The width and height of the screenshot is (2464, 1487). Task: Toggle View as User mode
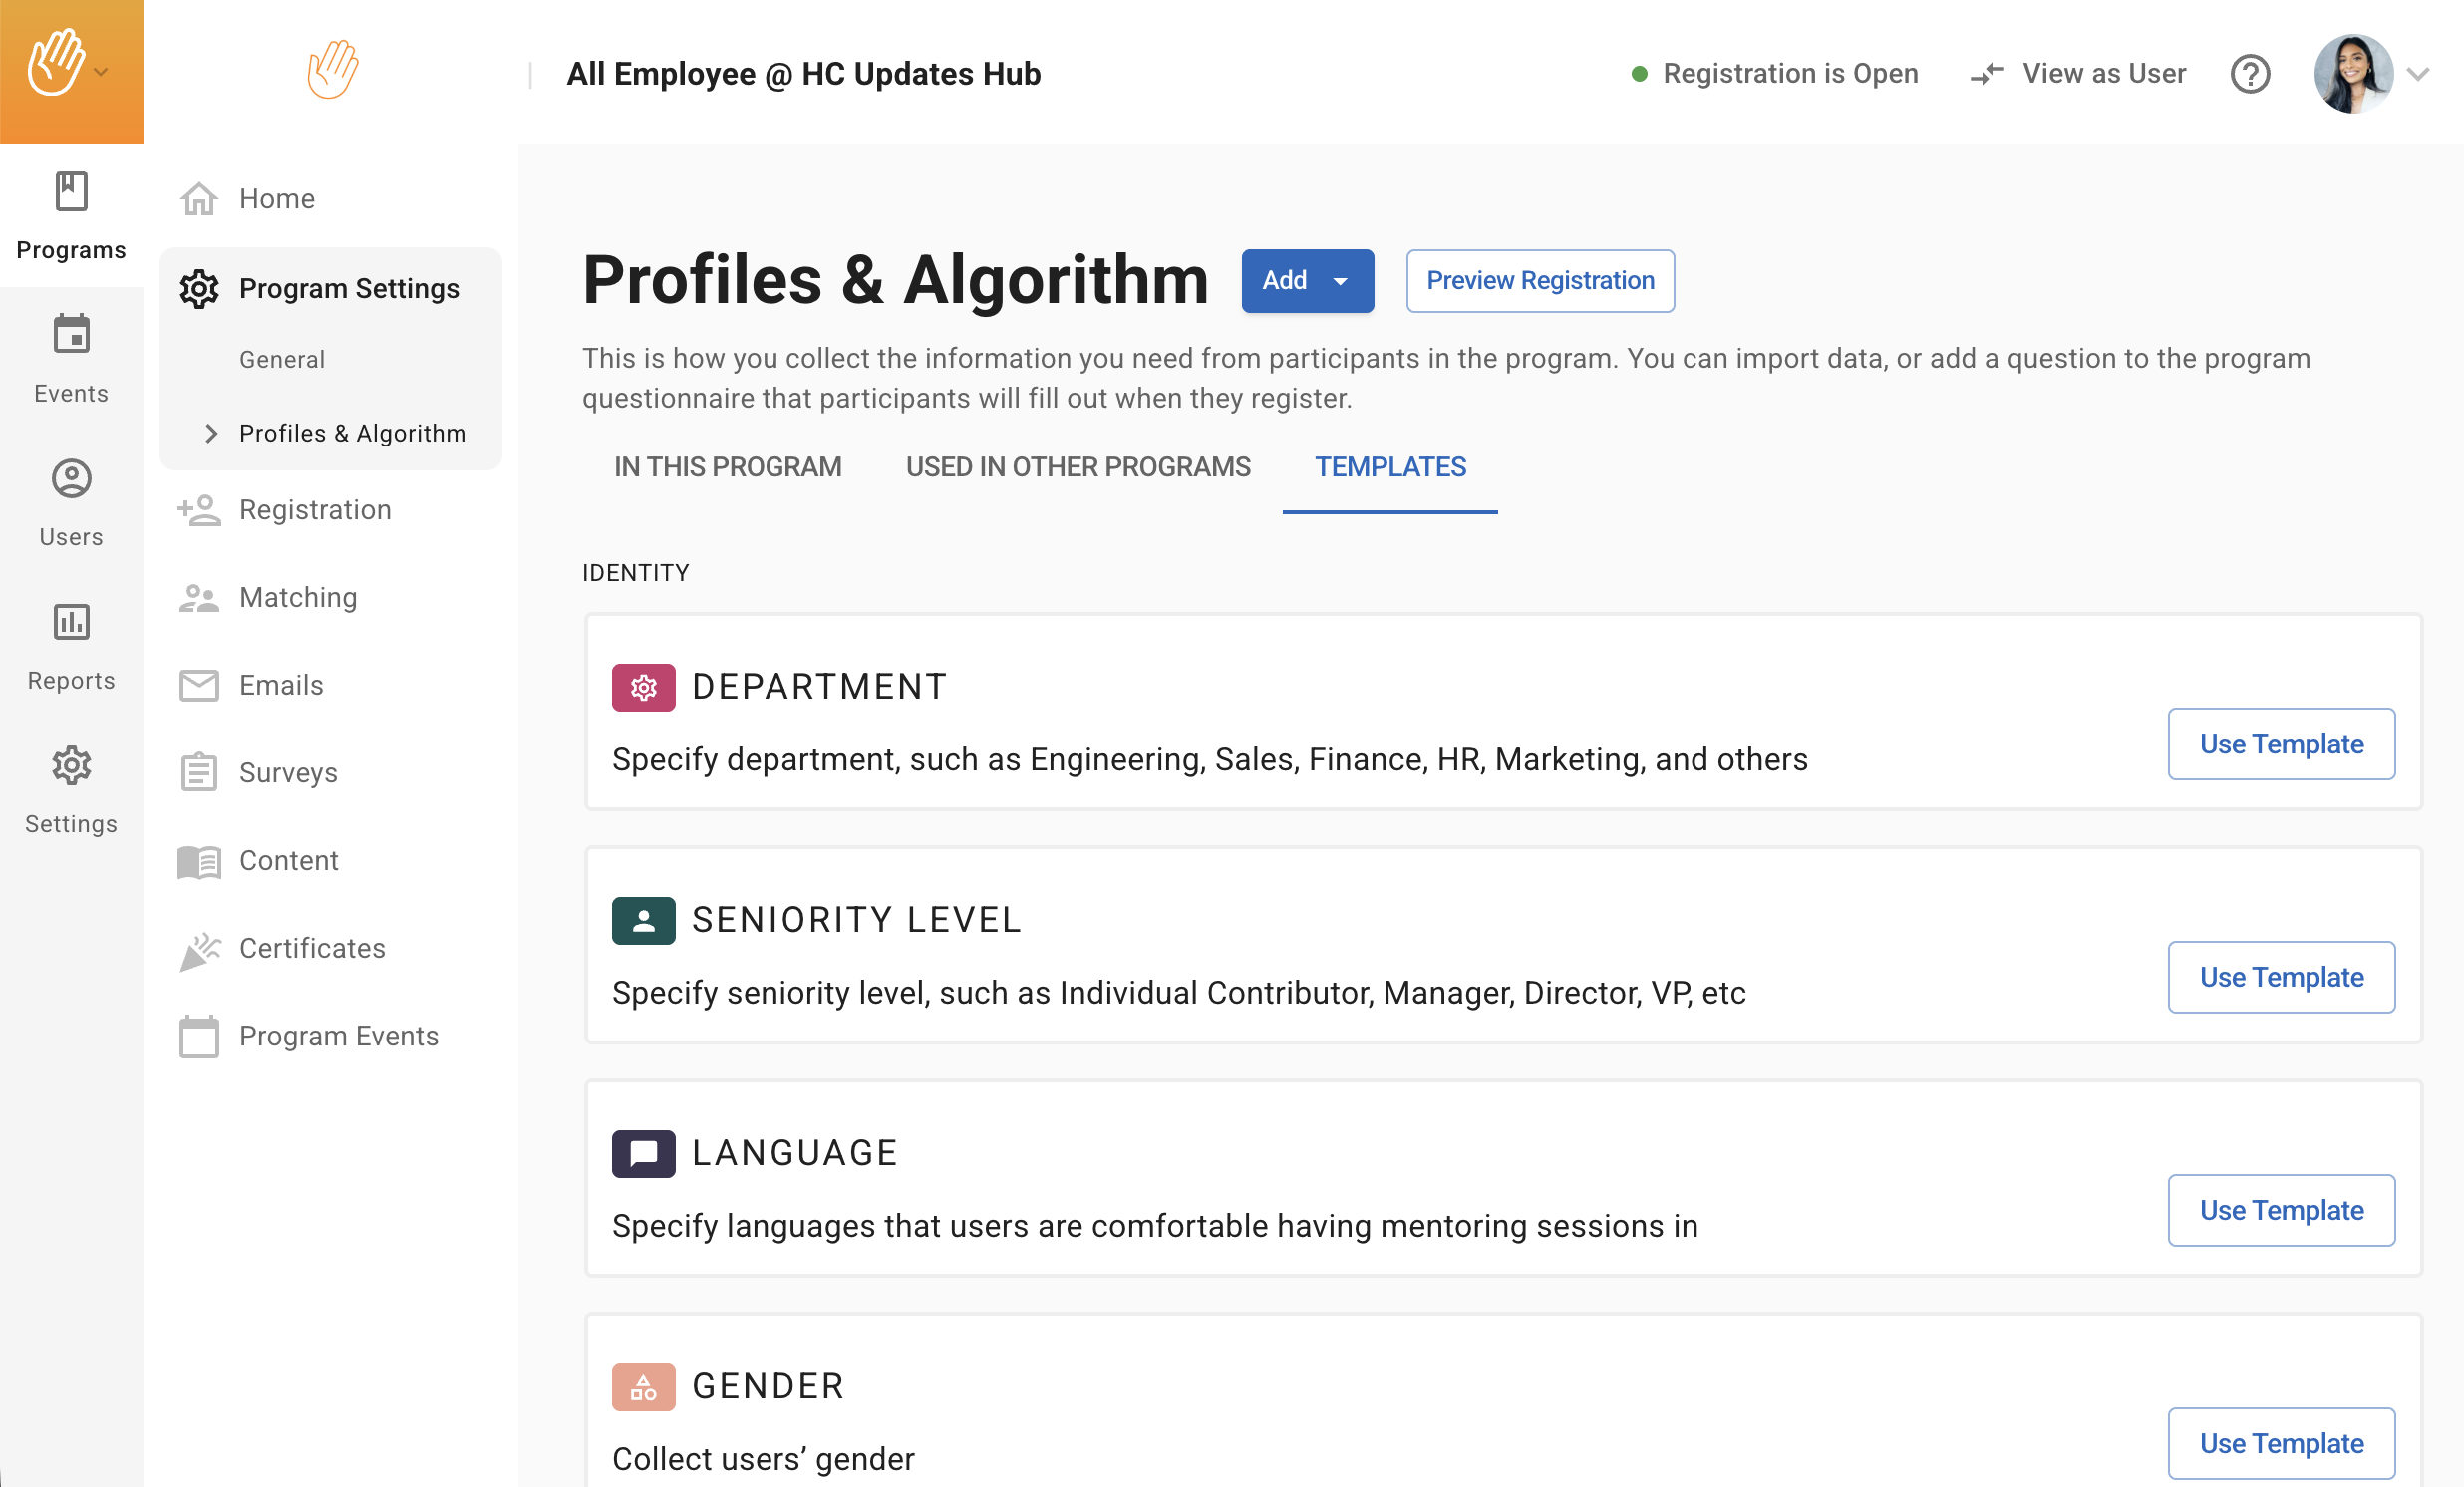click(x=2077, y=73)
